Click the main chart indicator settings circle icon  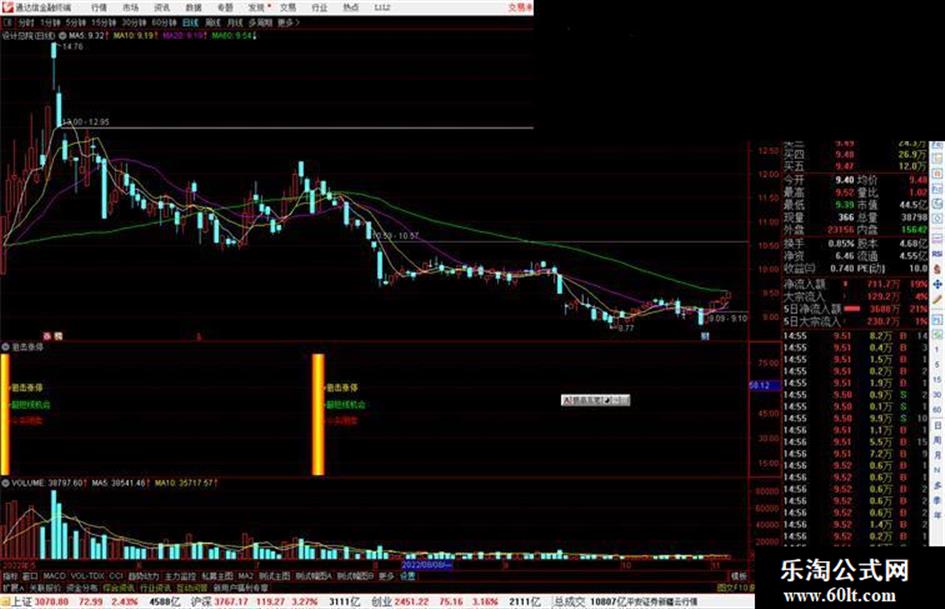[x=62, y=36]
